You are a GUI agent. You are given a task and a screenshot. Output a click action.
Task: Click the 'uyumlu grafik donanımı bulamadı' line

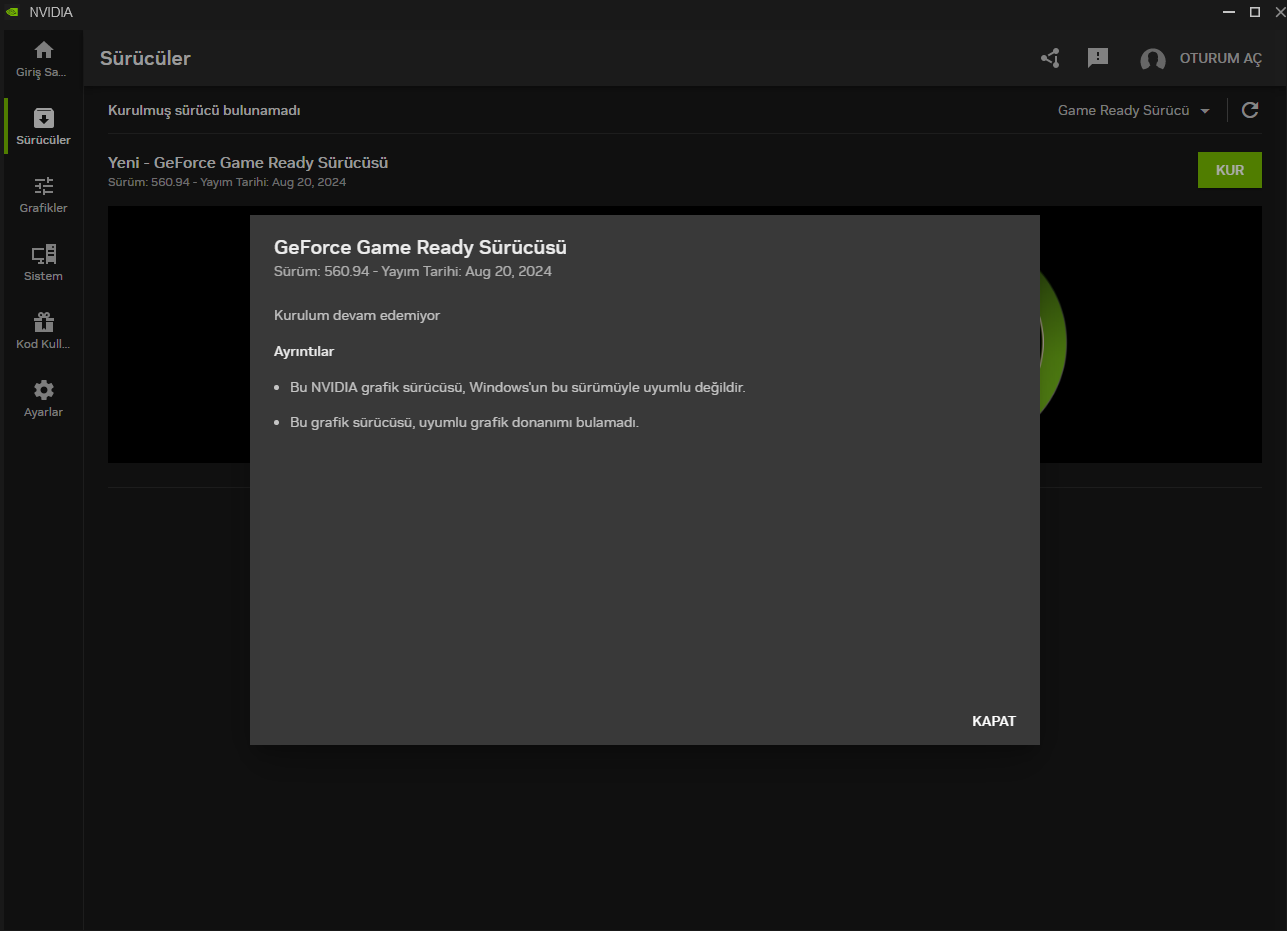tap(464, 422)
